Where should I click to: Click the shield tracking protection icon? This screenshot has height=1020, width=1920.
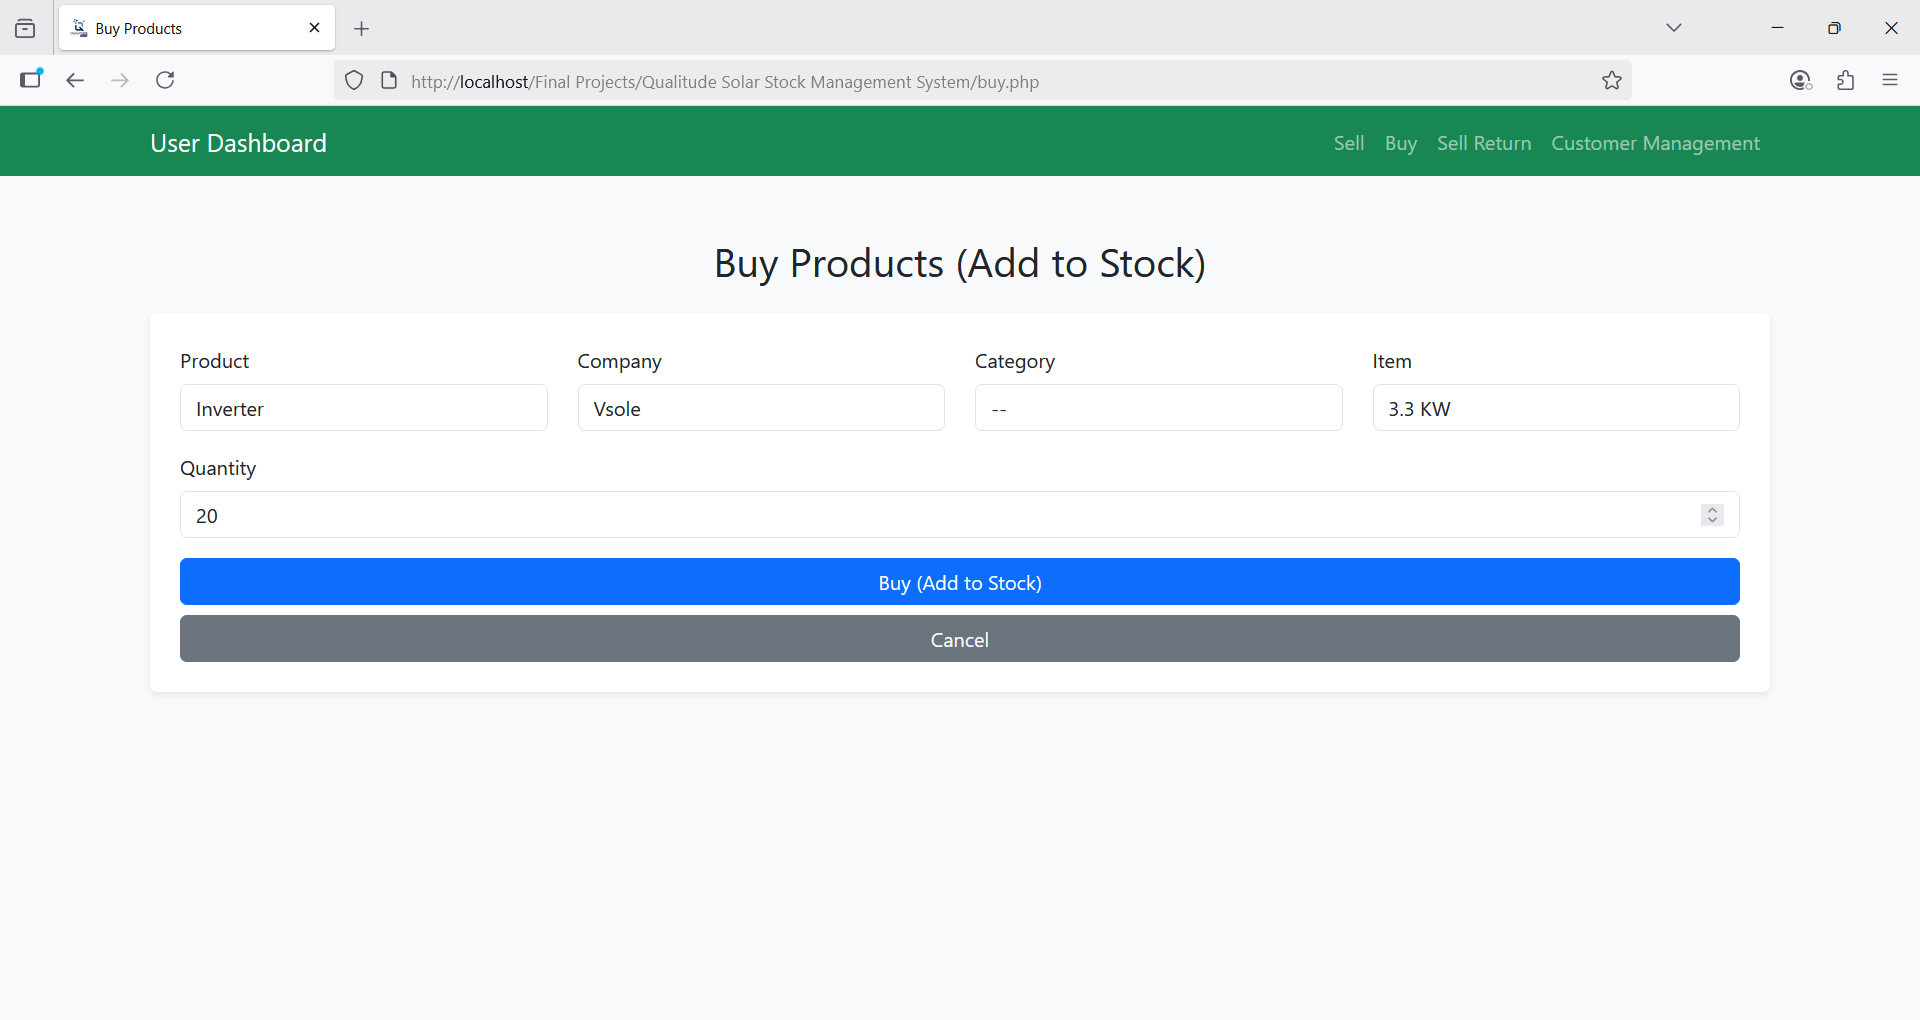pos(354,81)
